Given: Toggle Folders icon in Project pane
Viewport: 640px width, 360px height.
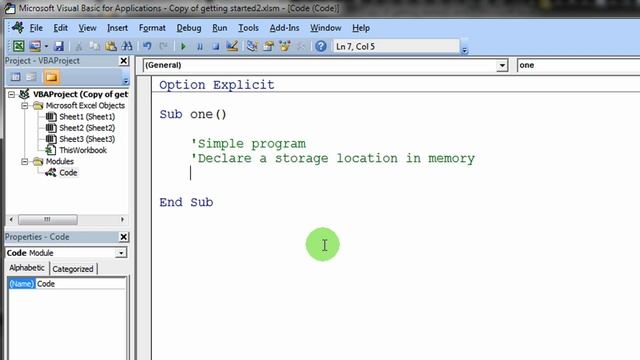Looking at the screenshot, I should pyautogui.click(x=51, y=77).
